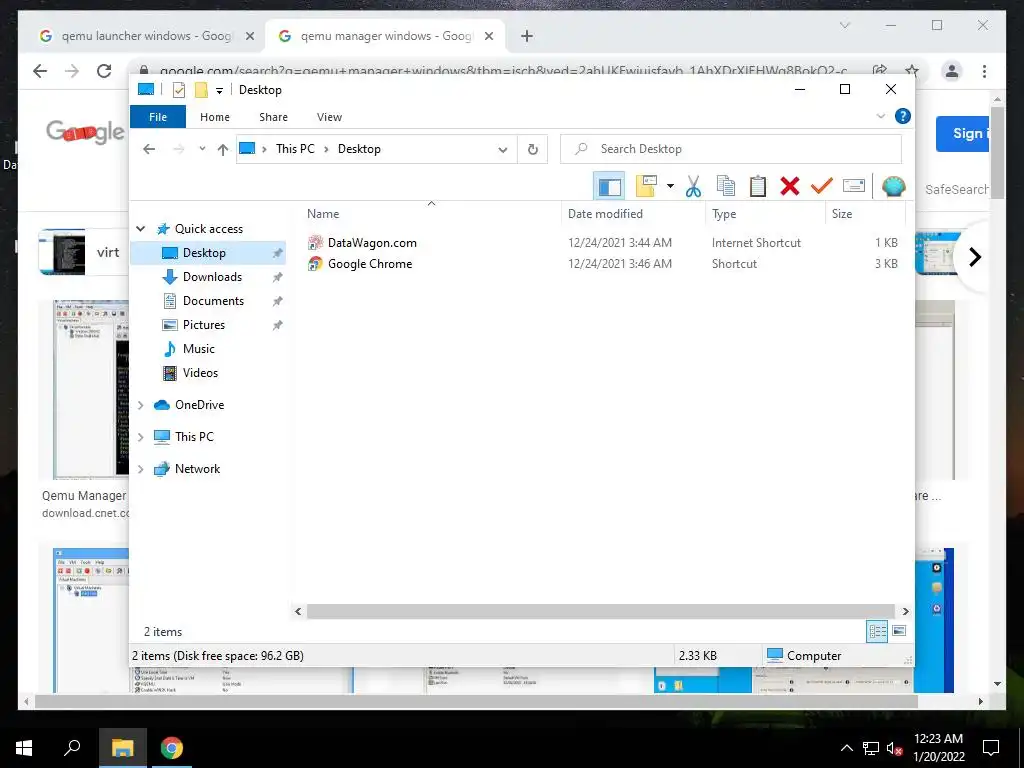Switch to Details view layout icon
Viewport: 1024px width, 768px height.
point(877,631)
